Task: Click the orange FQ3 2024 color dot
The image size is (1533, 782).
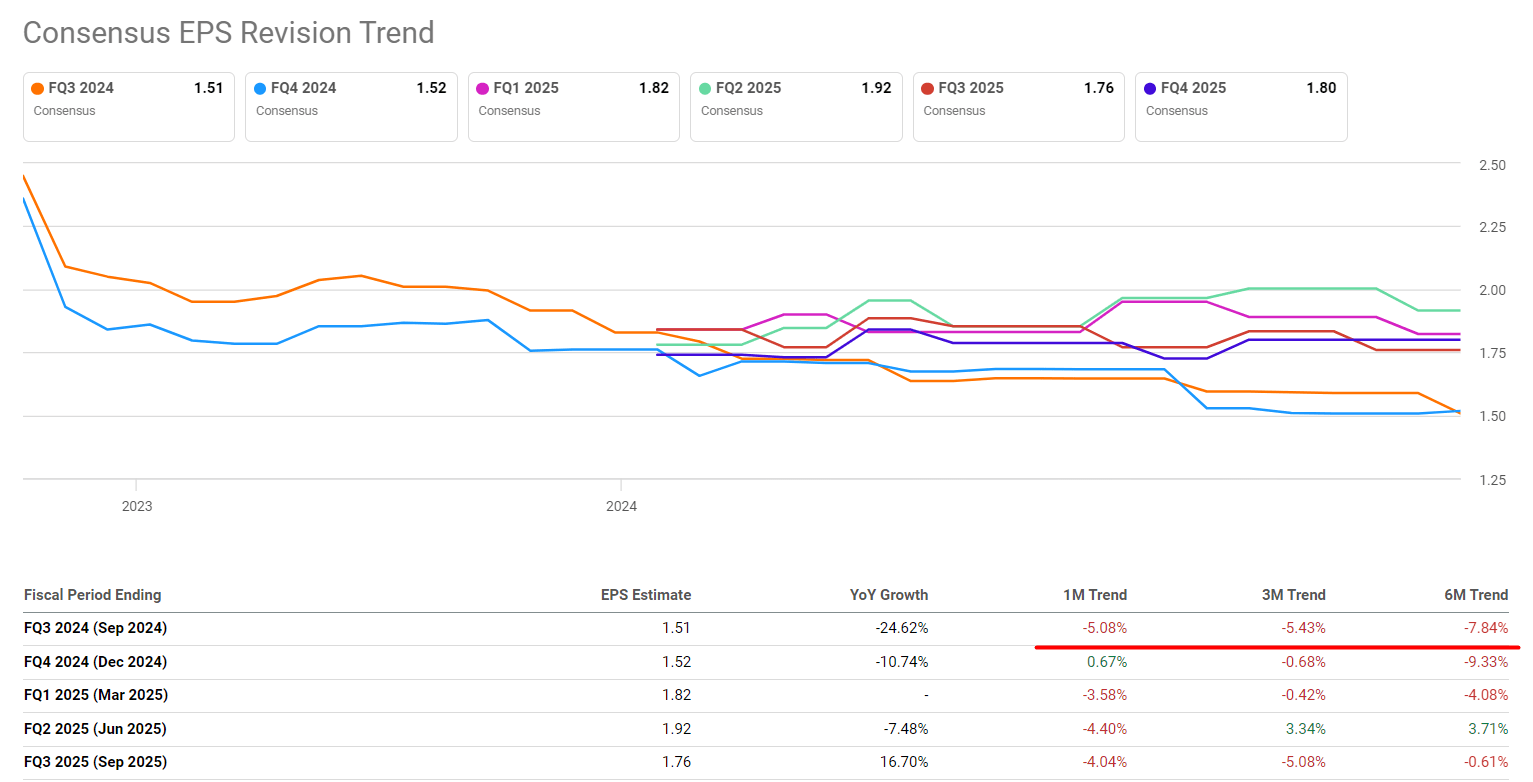Action: (x=38, y=88)
